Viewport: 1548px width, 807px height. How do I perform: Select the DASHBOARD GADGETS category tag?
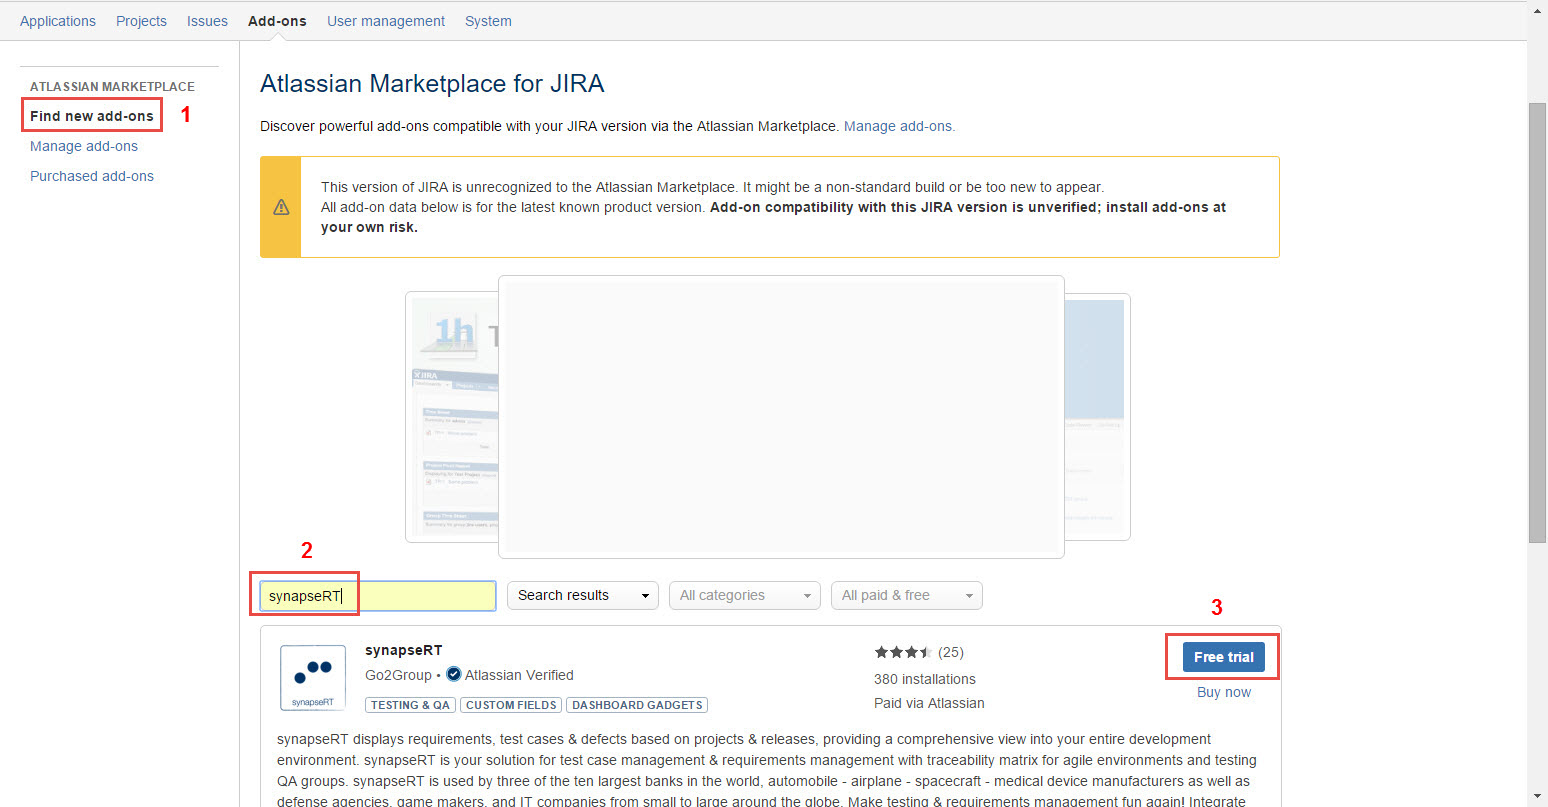pyautogui.click(x=637, y=705)
